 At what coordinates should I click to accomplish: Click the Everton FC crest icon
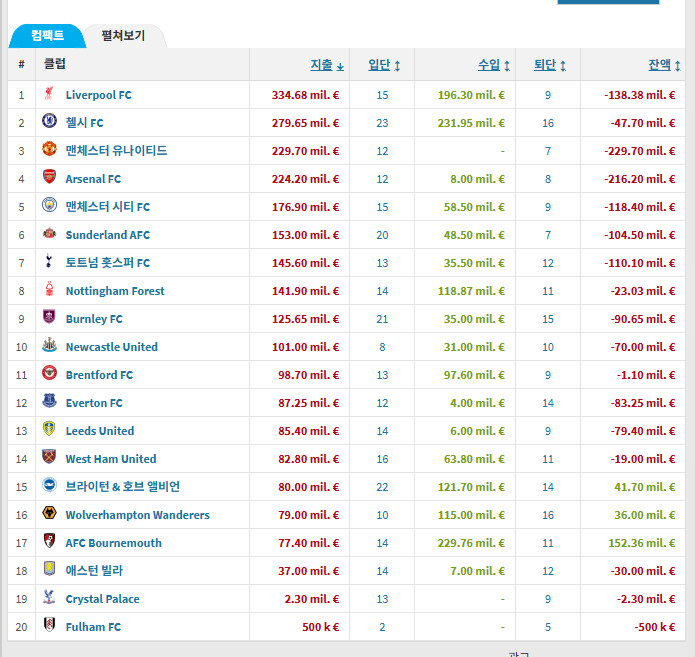click(49, 401)
